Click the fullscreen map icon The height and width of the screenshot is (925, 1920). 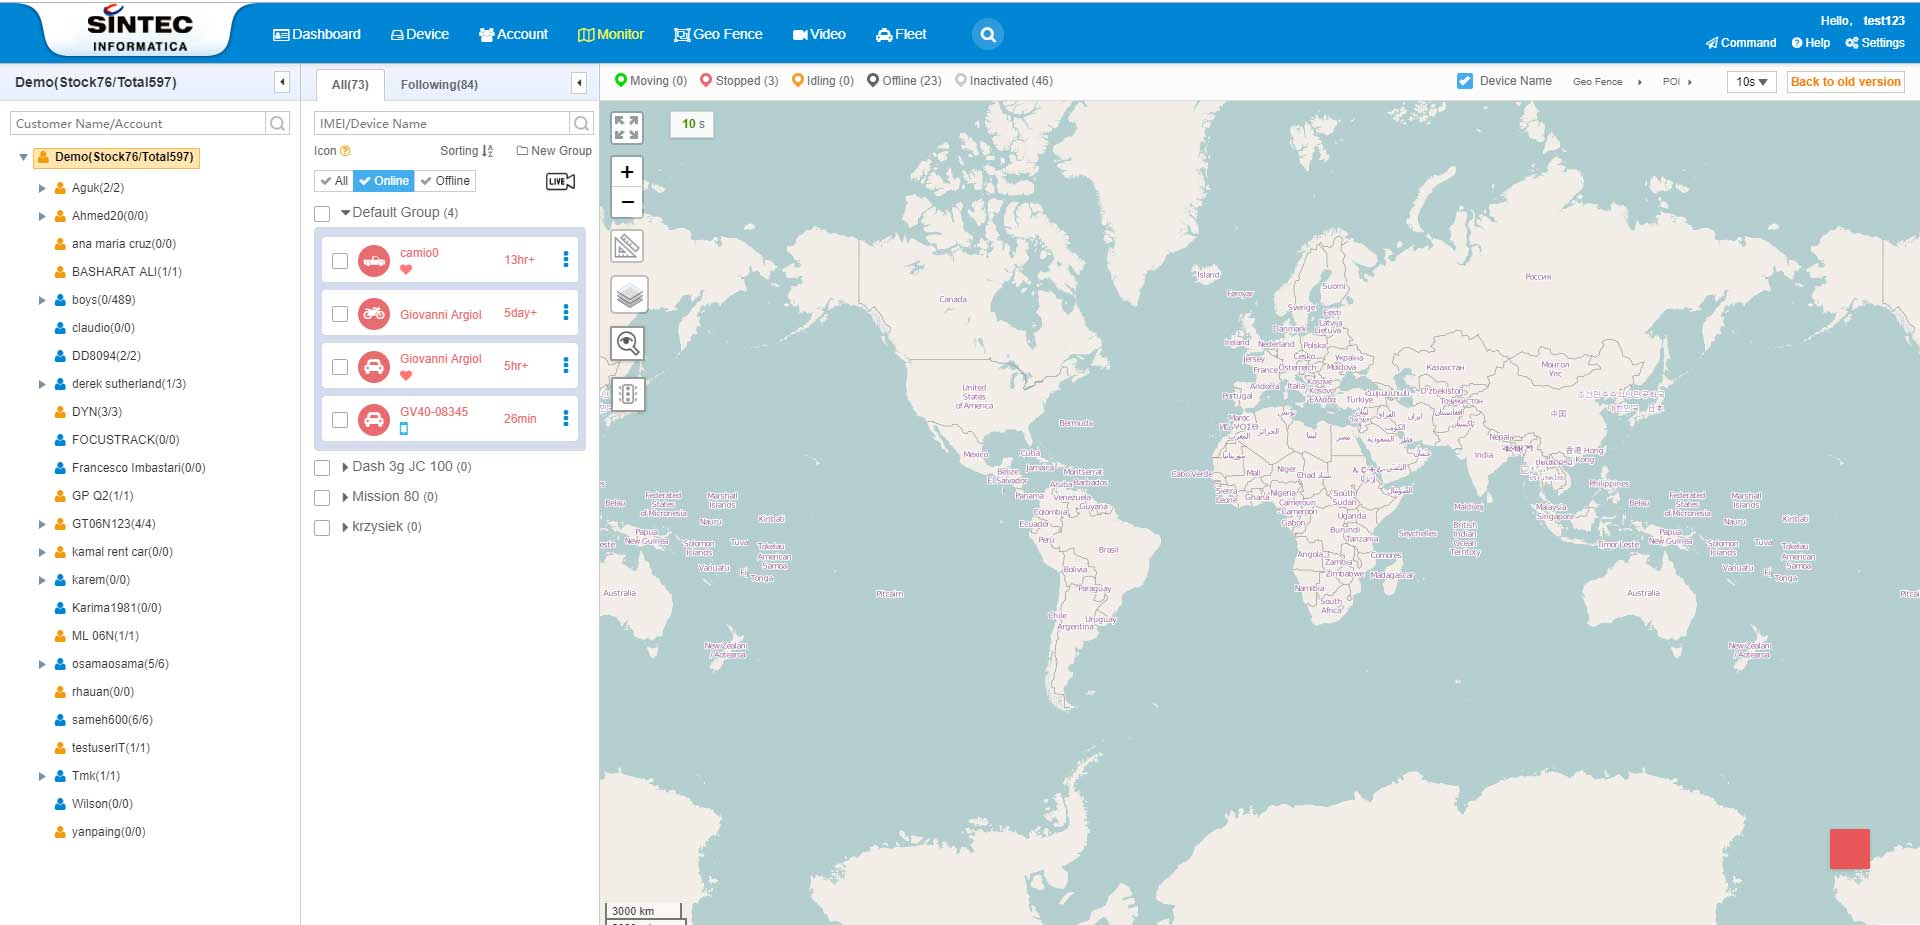(x=627, y=127)
